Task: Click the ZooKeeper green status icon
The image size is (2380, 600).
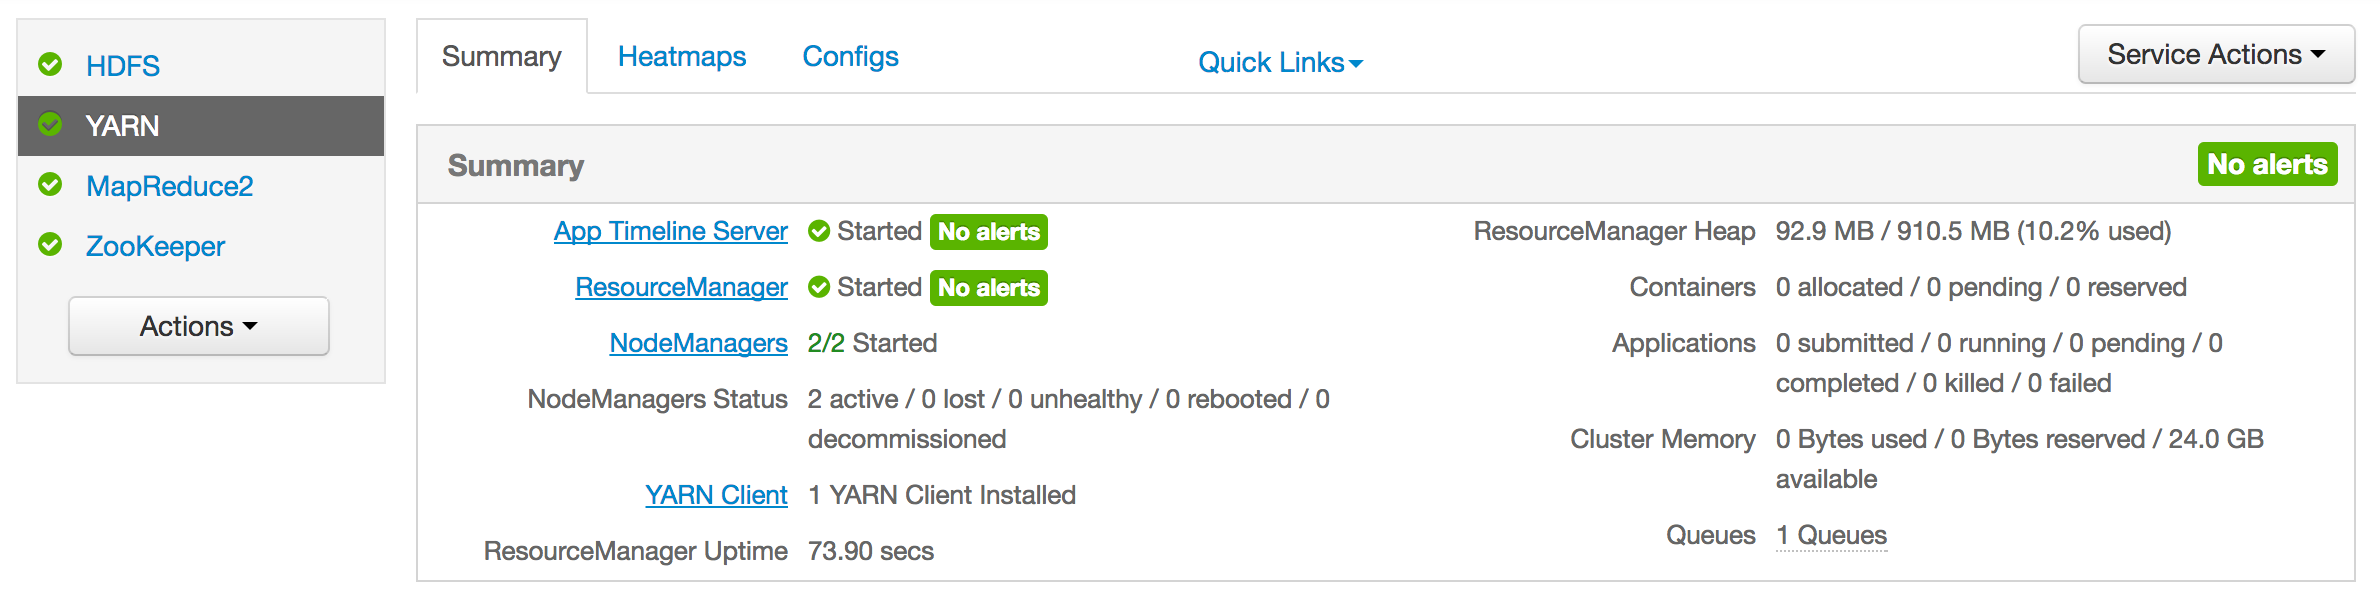Action: point(50,245)
